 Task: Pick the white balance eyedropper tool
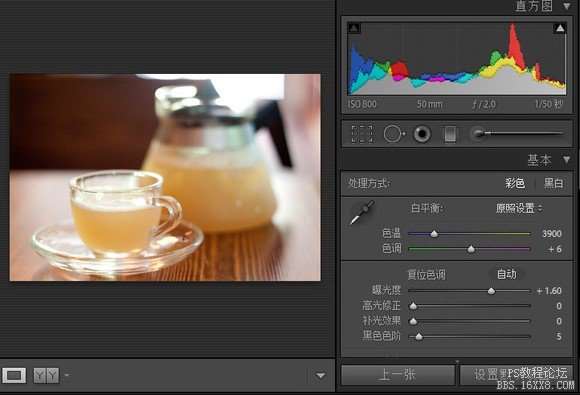click(x=362, y=213)
